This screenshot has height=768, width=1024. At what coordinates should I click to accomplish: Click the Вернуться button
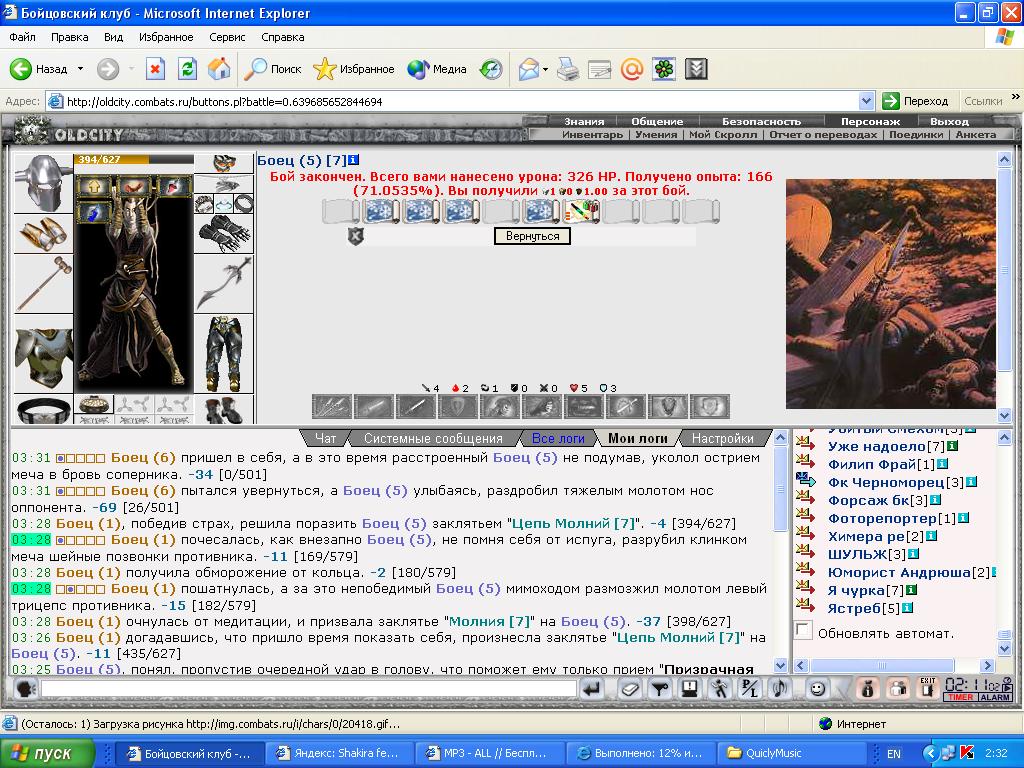tap(532, 236)
